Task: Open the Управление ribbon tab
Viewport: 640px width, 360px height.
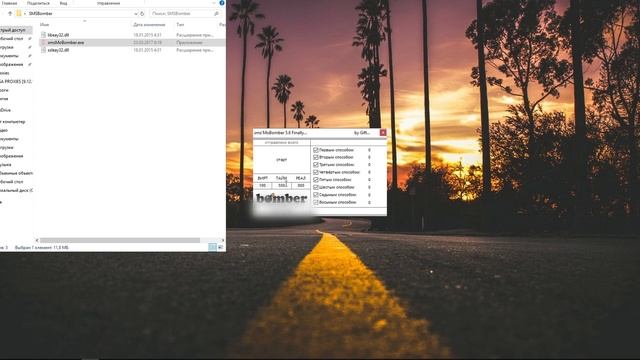Action: coord(109,3)
